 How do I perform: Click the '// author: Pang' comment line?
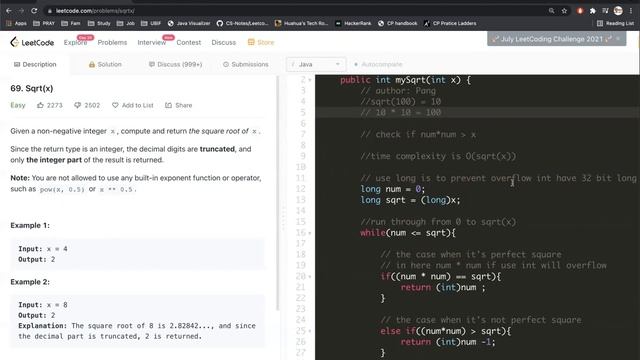(x=398, y=91)
